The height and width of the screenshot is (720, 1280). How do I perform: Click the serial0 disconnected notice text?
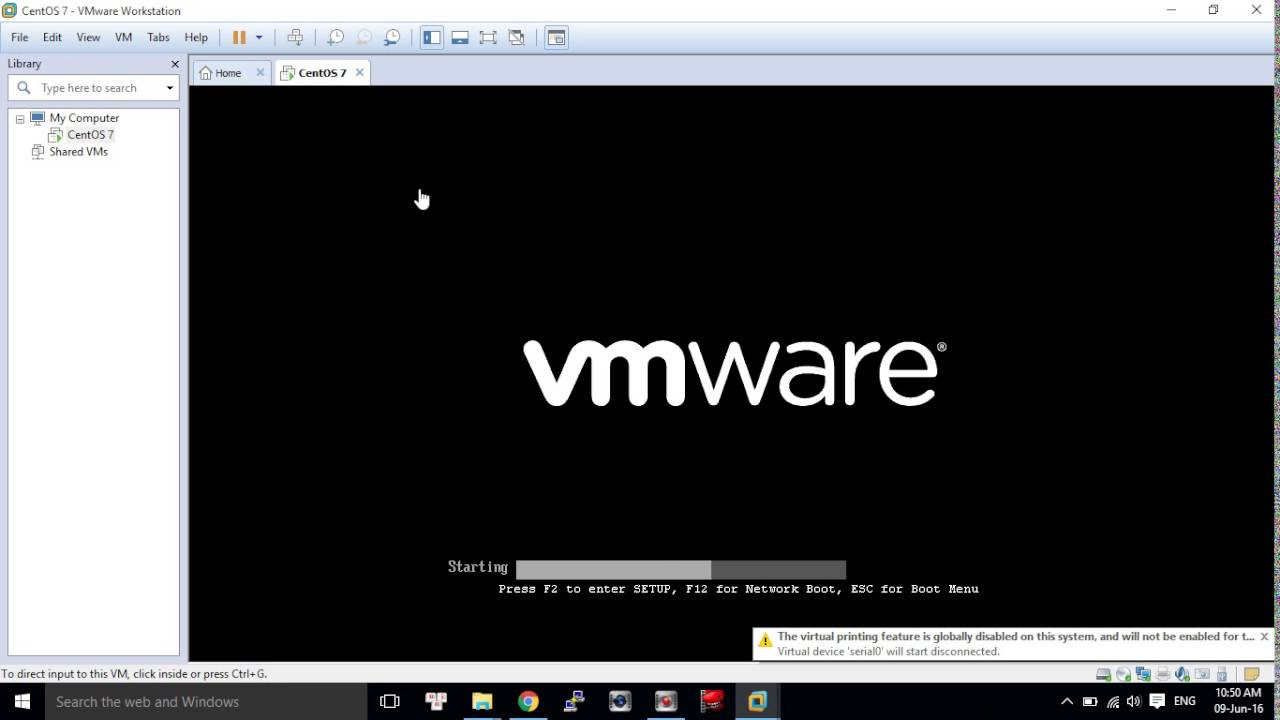pyautogui.click(x=888, y=651)
